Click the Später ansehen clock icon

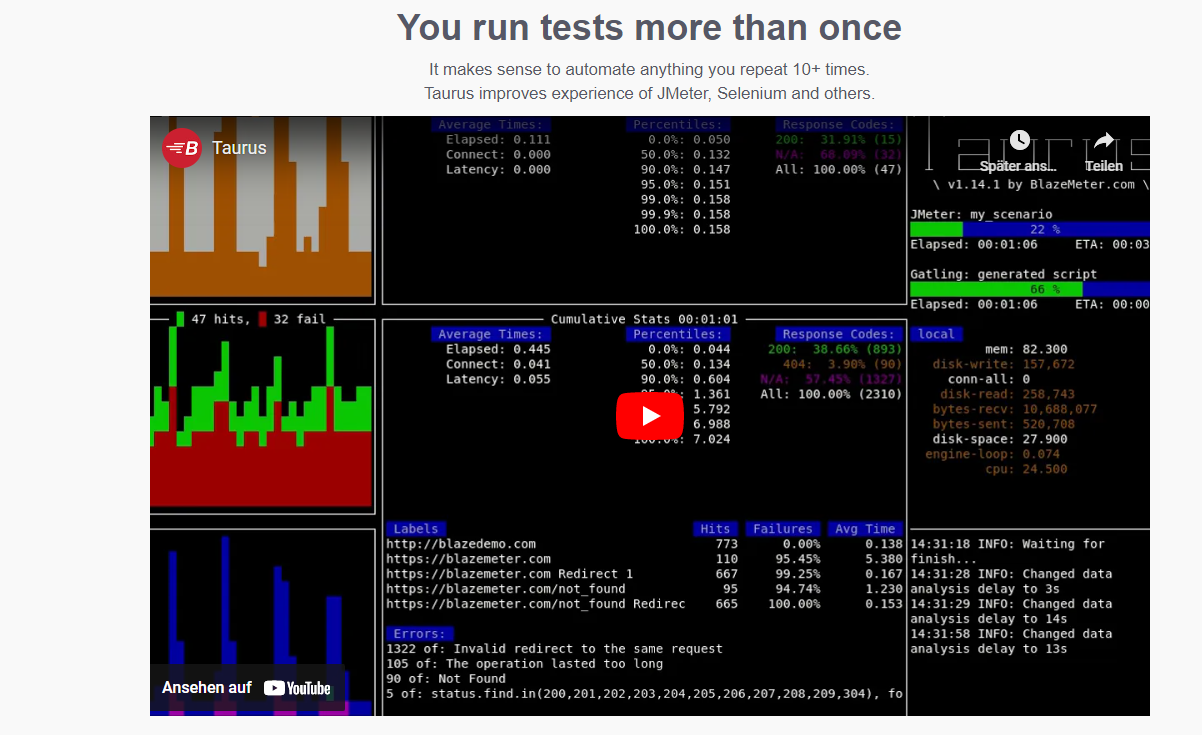point(1019,140)
